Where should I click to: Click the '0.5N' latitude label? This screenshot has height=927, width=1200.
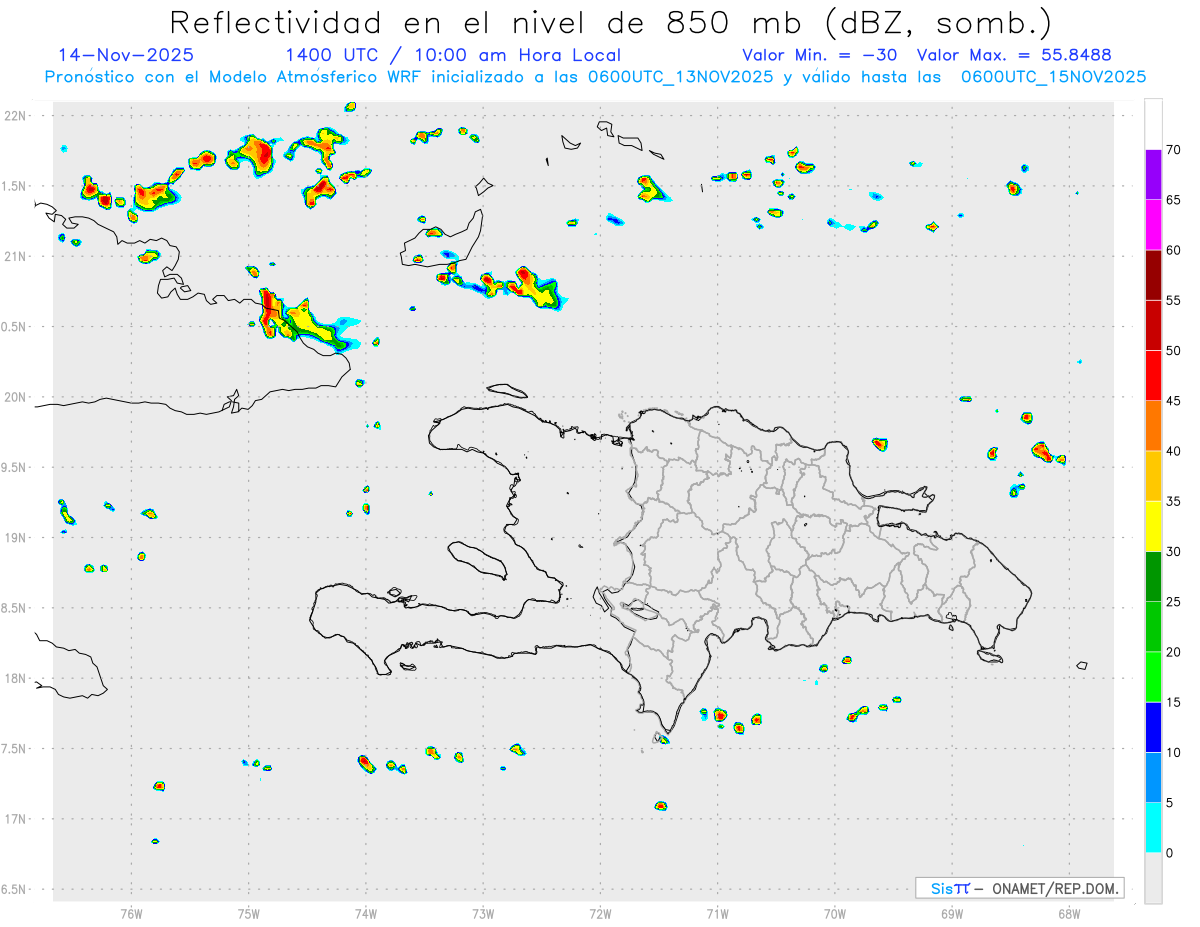pyautogui.click(x=15, y=327)
